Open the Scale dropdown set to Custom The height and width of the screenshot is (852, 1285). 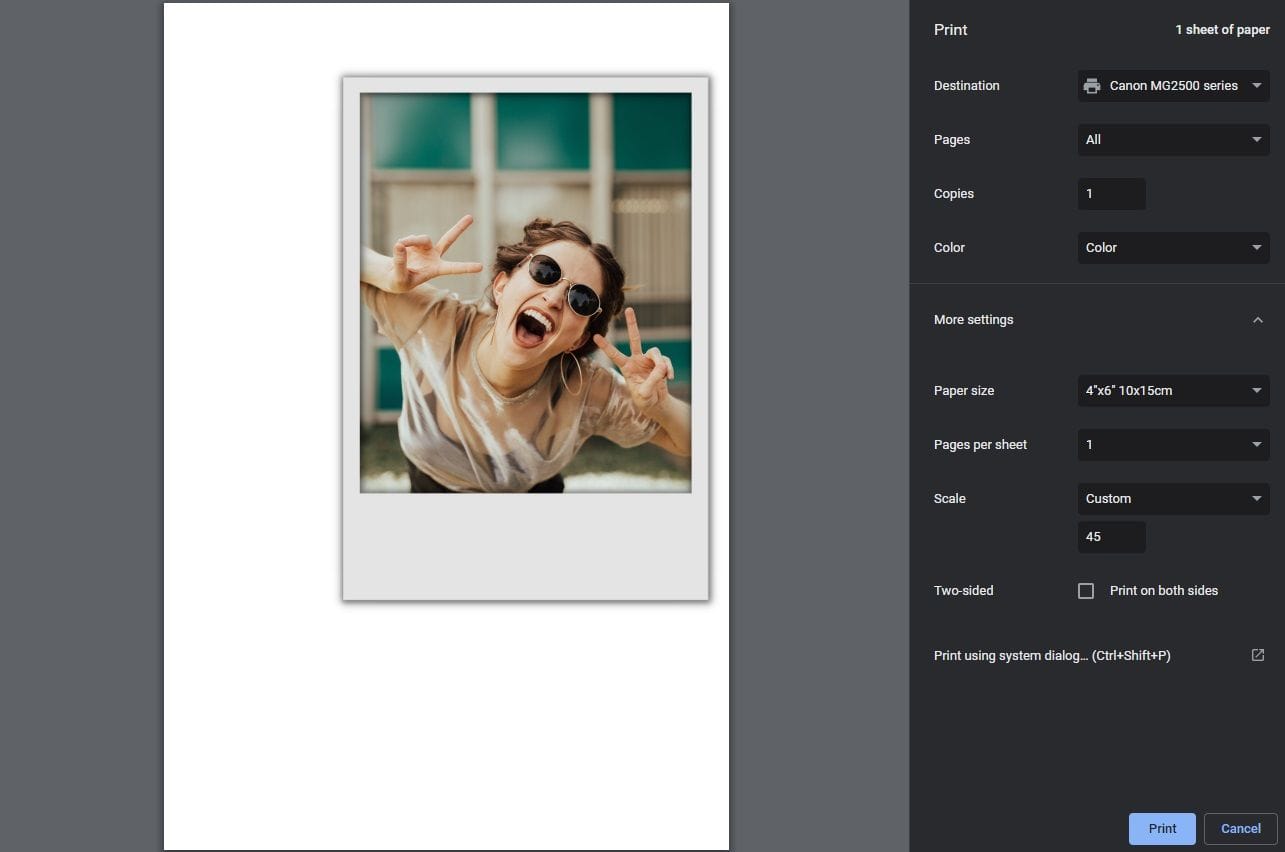click(1173, 499)
